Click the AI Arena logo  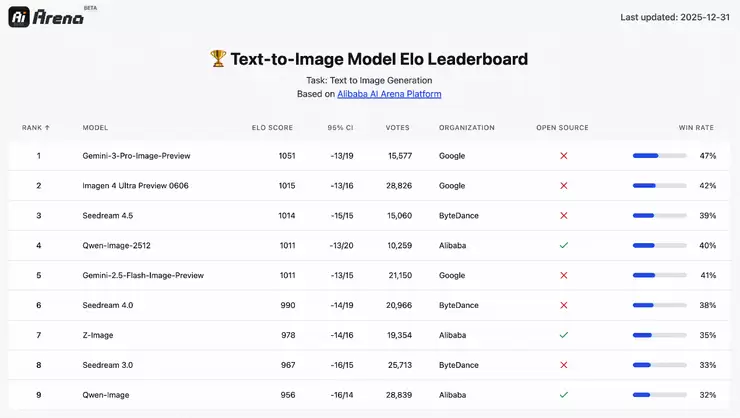pos(46,17)
